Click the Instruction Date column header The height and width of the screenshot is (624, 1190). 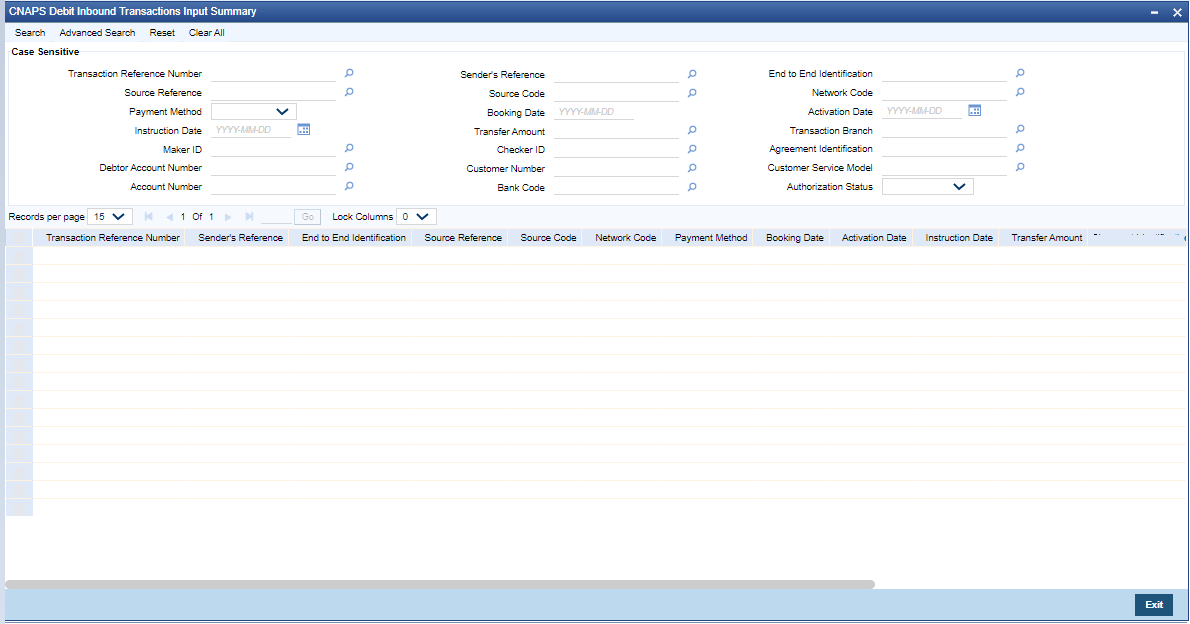click(x=959, y=238)
